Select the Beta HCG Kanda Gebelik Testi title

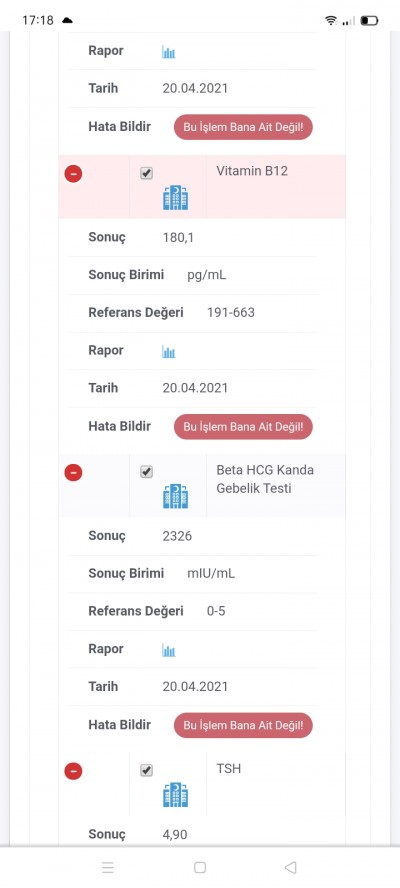[265, 479]
